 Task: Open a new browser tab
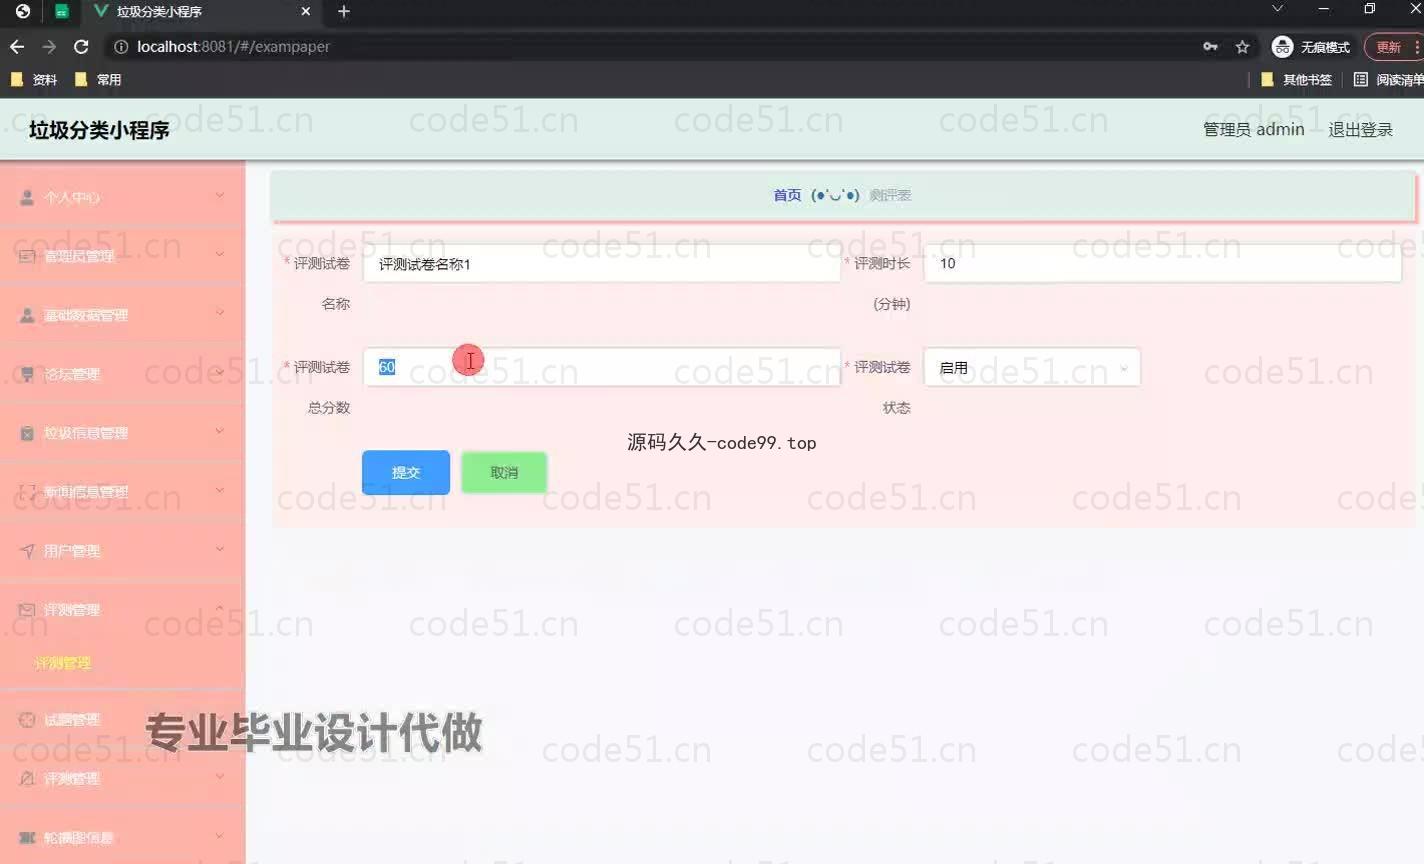point(344,11)
